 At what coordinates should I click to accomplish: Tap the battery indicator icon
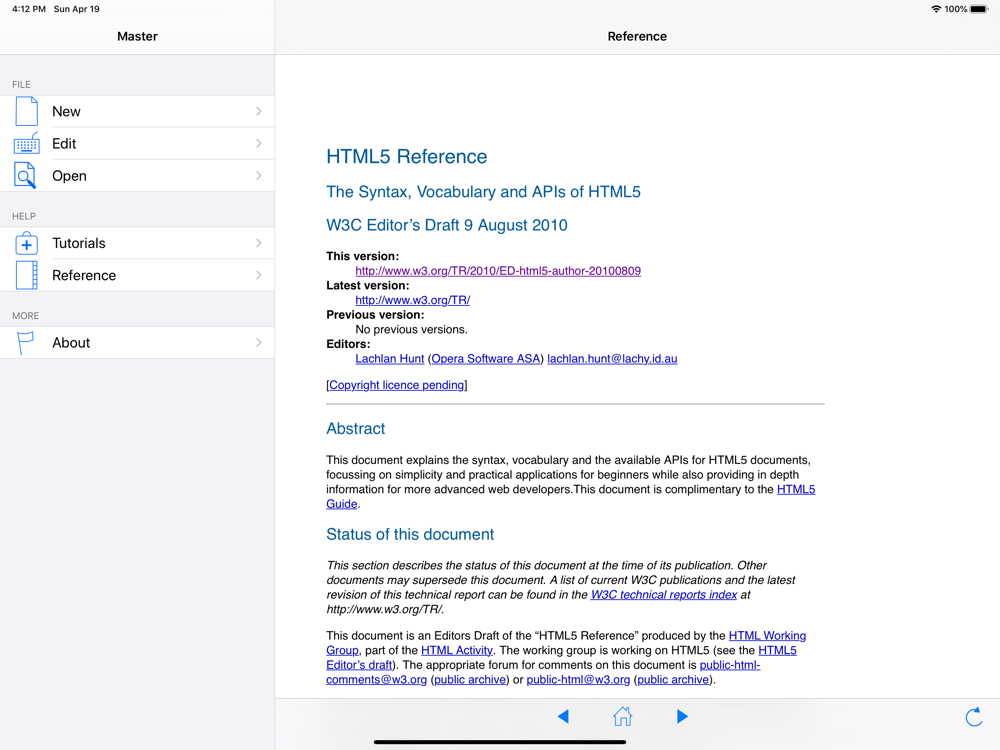coord(980,9)
